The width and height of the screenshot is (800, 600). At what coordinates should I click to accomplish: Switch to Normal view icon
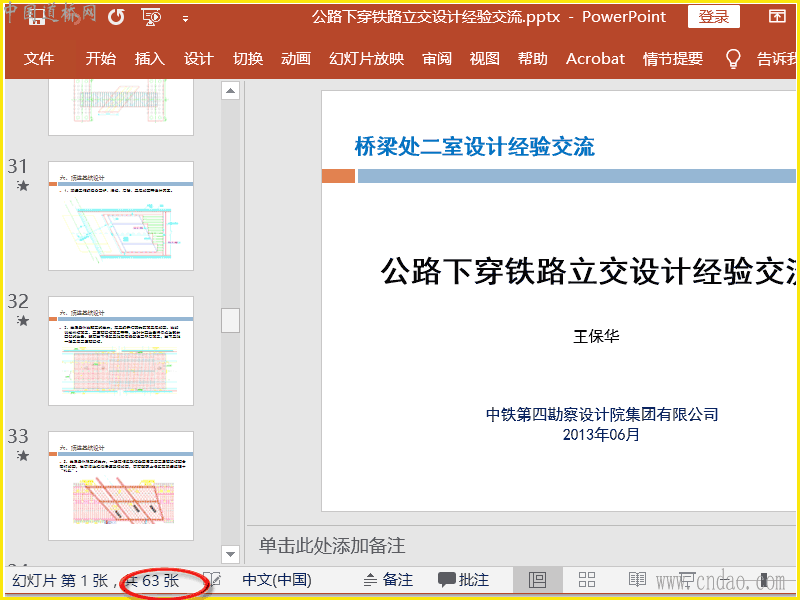(x=537, y=580)
